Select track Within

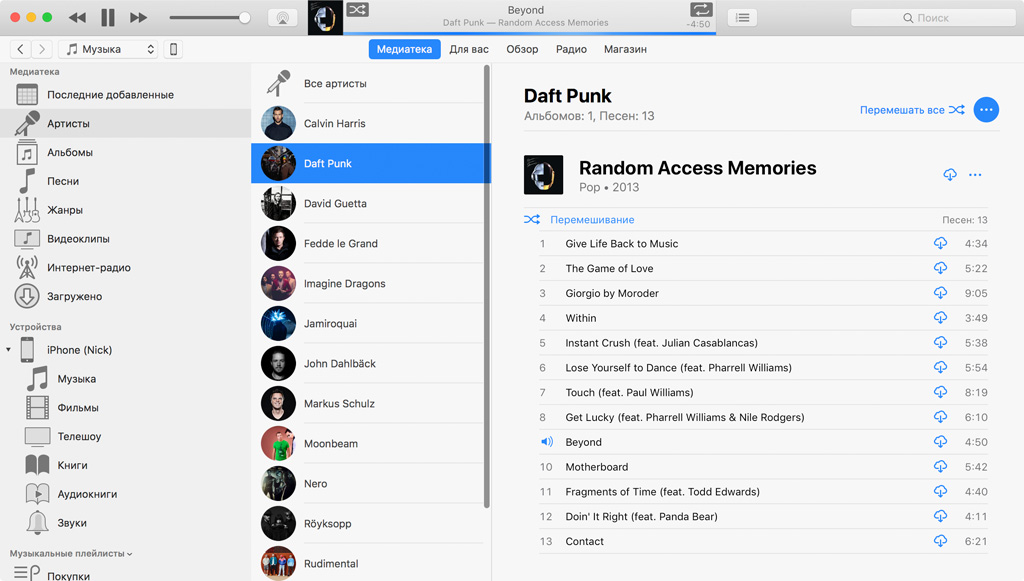point(763,318)
